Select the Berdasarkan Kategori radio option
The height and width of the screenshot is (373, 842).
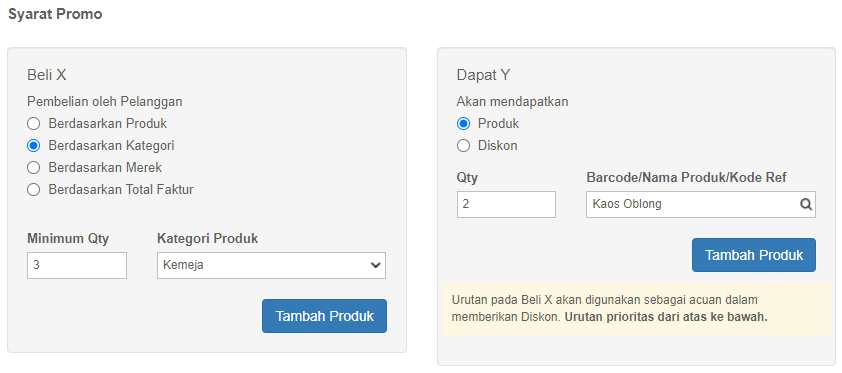[x=33, y=146]
